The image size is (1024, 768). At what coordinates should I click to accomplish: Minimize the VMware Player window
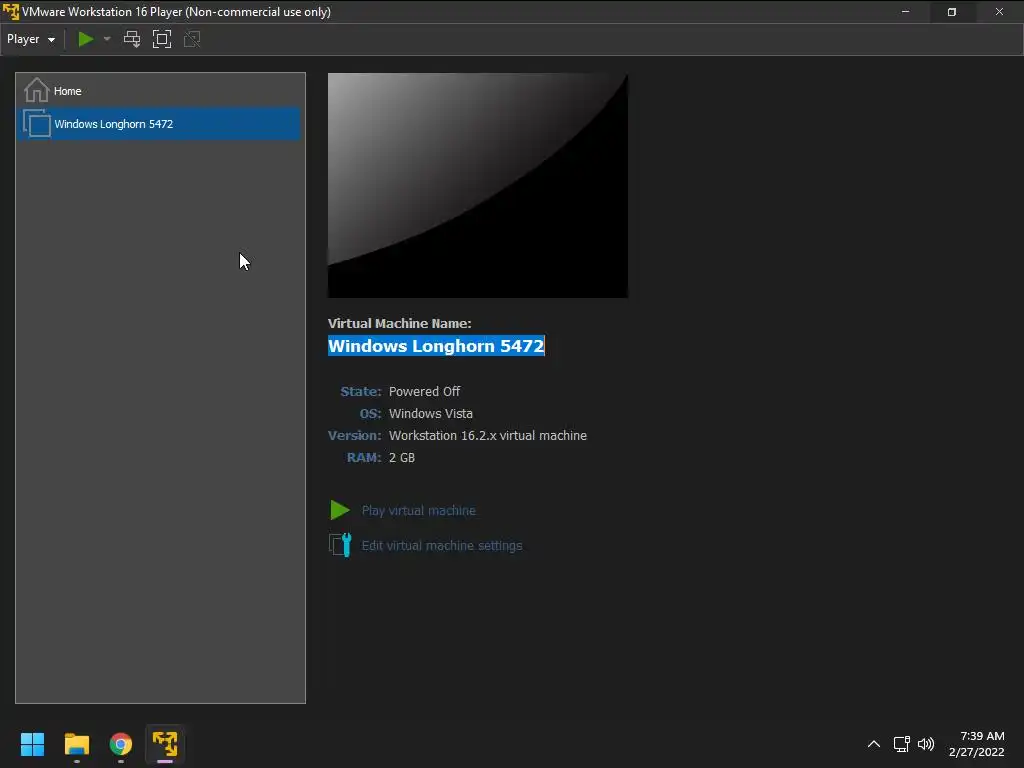click(905, 12)
